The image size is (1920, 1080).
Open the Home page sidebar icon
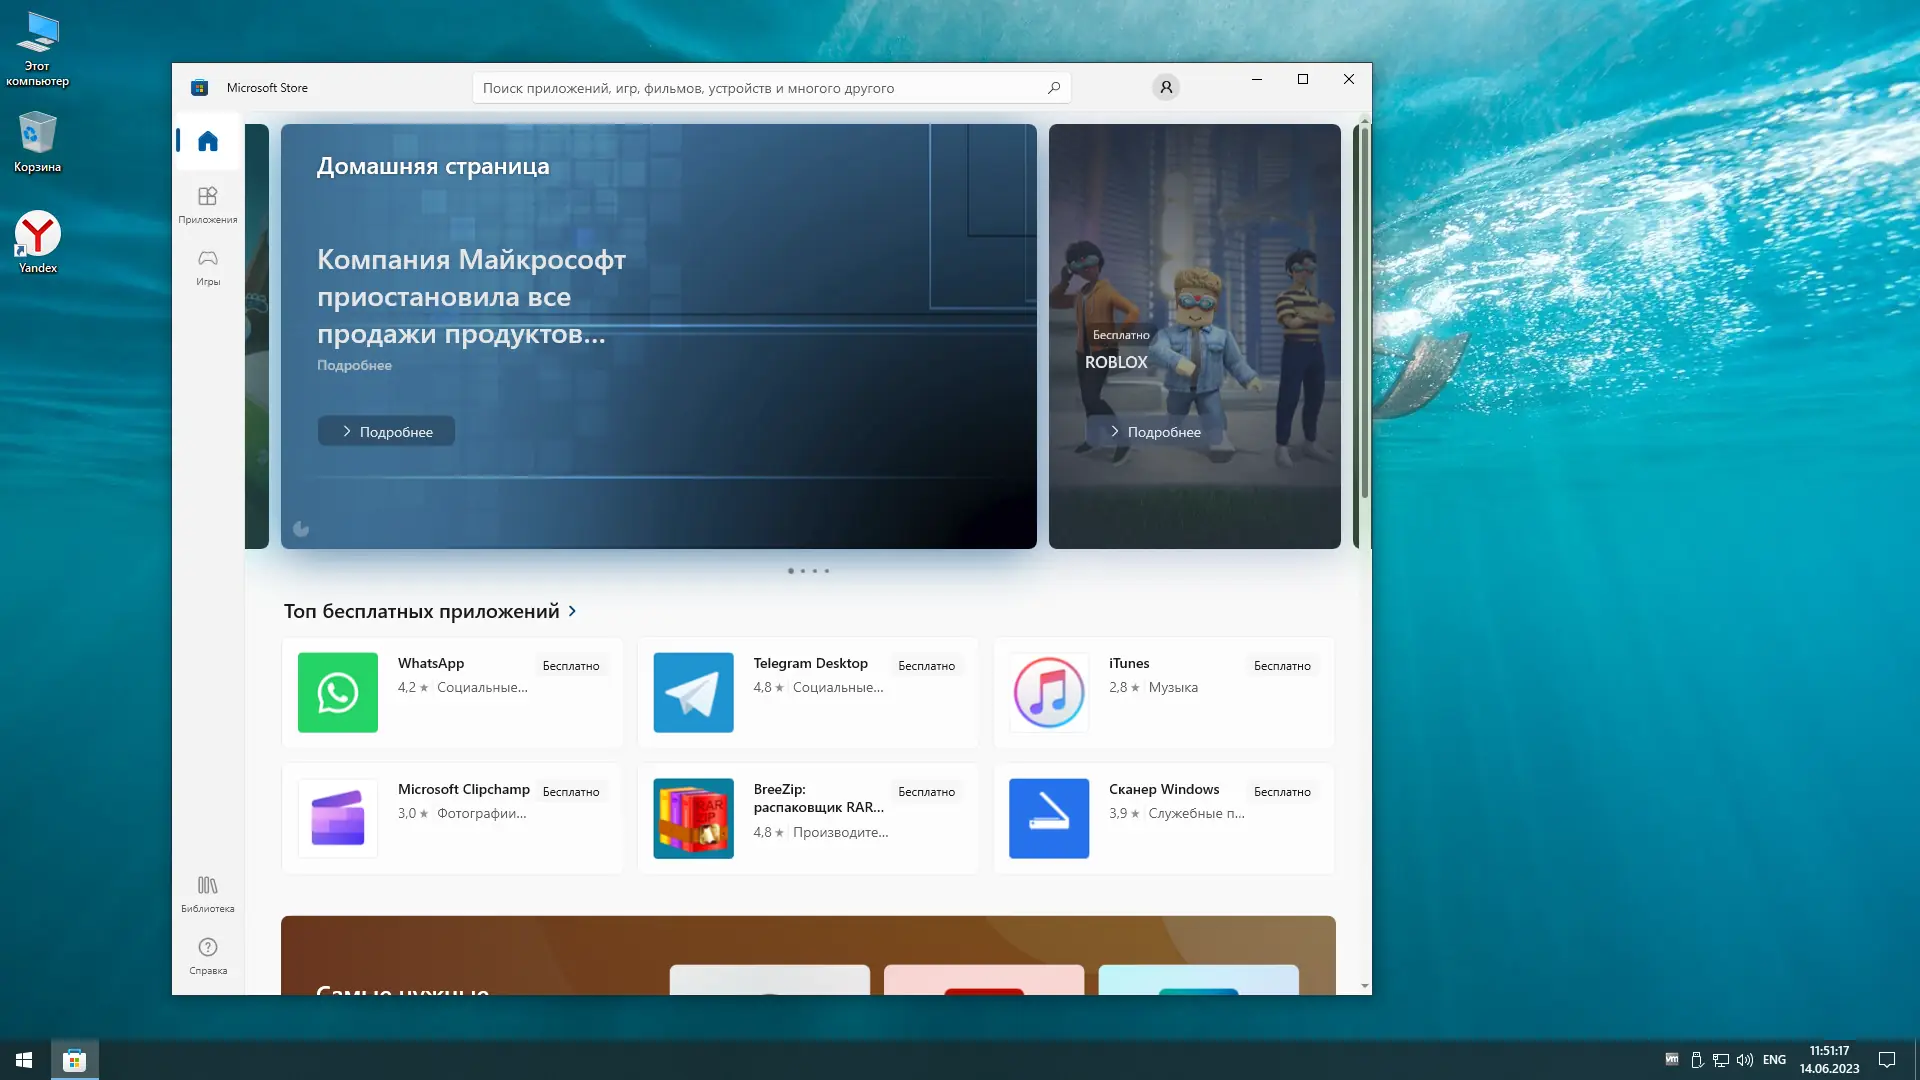click(x=208, y=141)
